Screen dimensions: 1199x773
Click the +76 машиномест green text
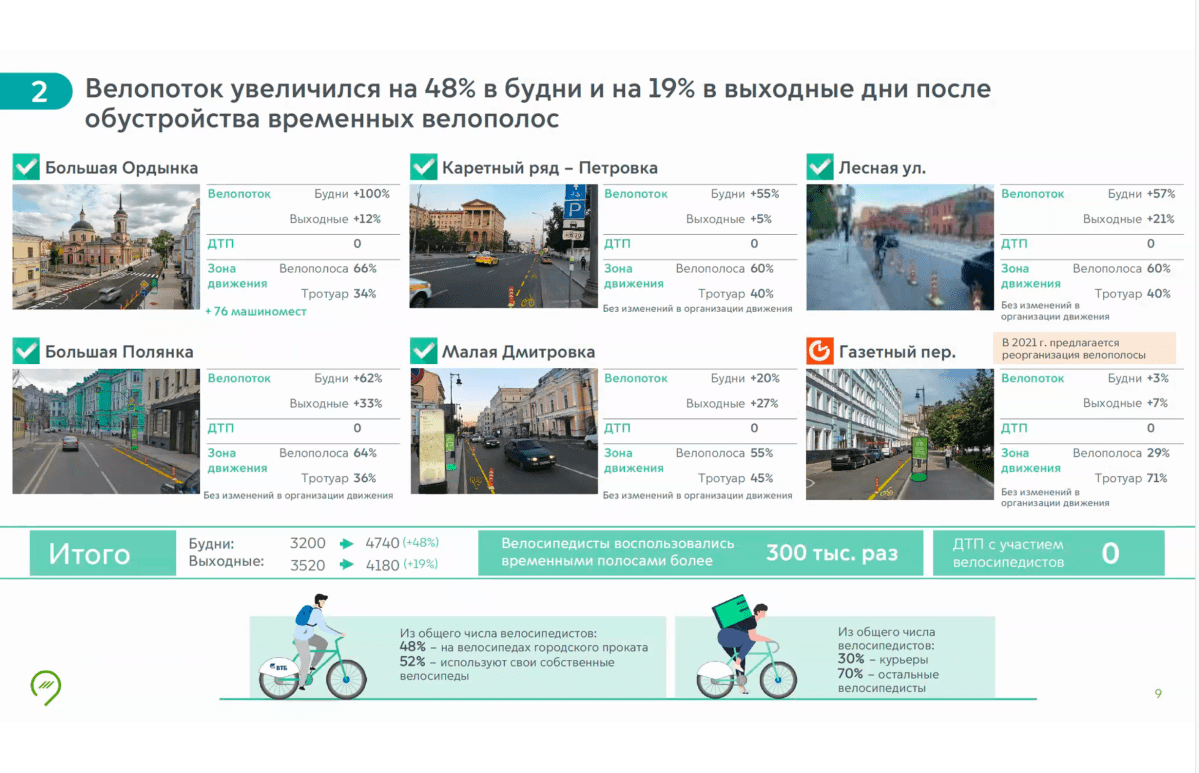pyautogui.click(x=256, y=312)
